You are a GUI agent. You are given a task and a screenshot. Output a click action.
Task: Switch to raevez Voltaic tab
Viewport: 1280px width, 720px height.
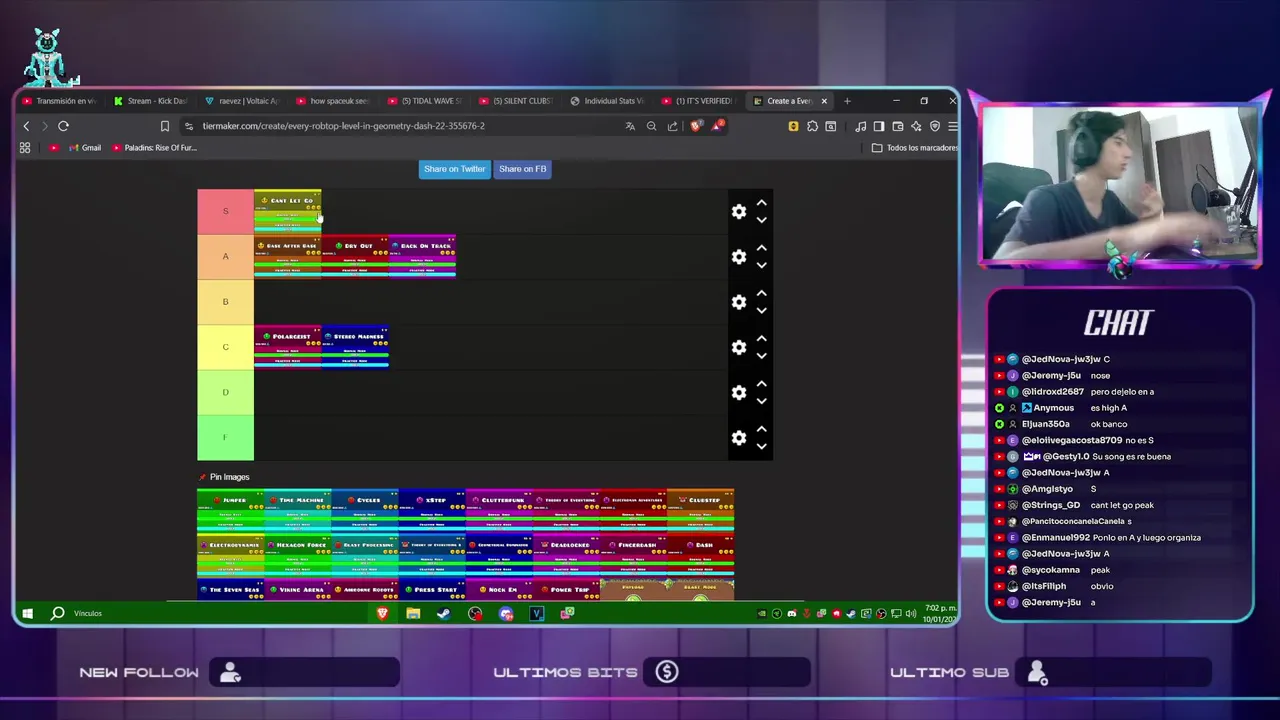pyautogui.click(x=241, y=101)
